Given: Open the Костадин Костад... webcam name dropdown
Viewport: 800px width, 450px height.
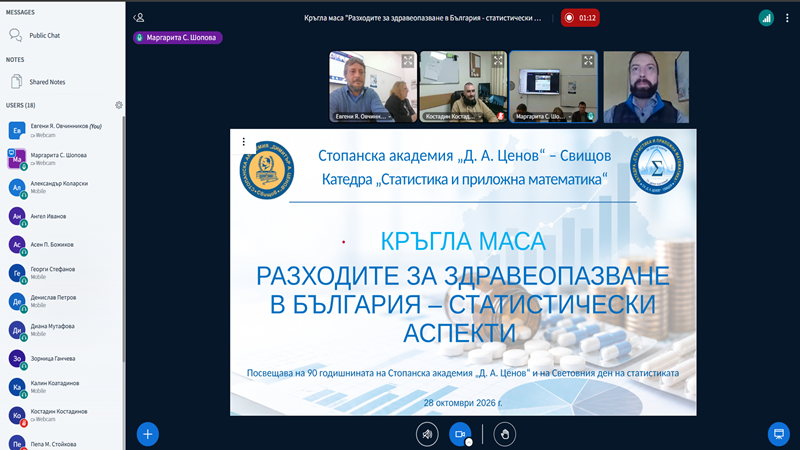Looking at the screenshot, I should pos(454,116).
